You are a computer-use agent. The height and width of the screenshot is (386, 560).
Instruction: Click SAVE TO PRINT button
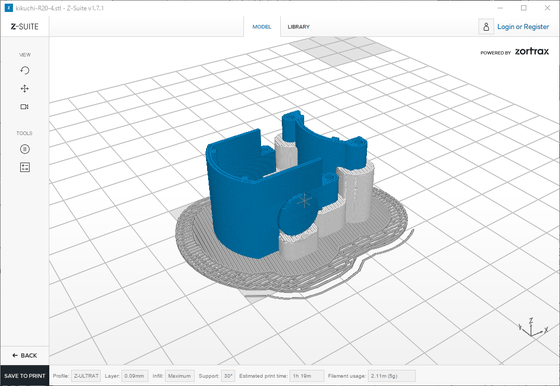tap(25, 376)
